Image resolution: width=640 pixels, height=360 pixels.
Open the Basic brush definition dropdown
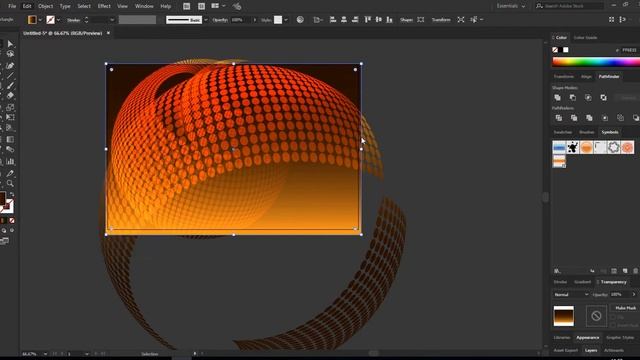click(206, 20)
